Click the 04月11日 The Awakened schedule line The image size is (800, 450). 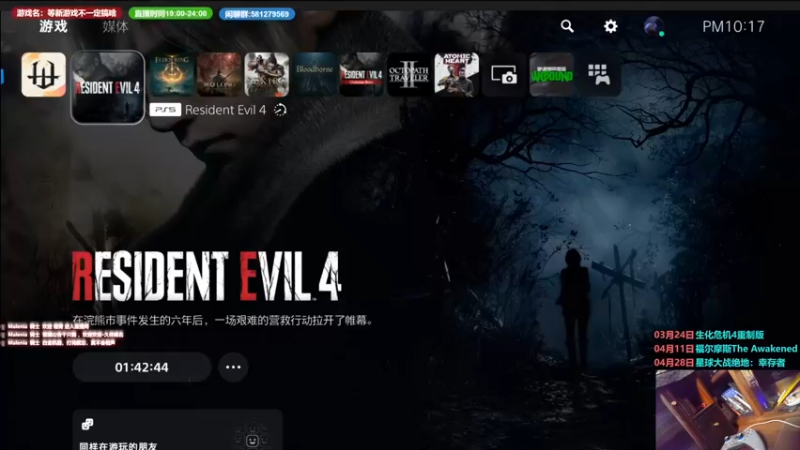(726, 349)
